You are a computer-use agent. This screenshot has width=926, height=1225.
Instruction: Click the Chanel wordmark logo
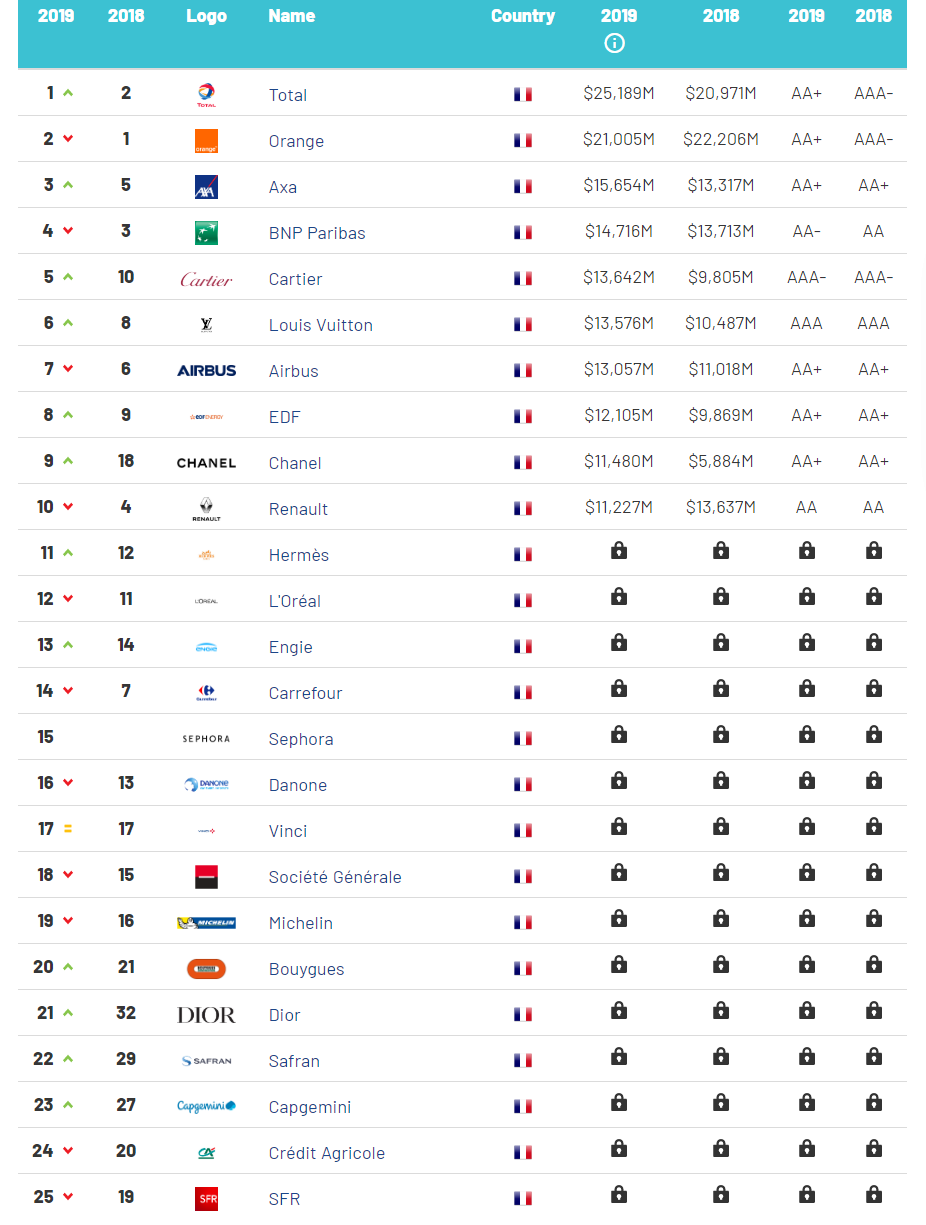click(x=206, y=463)
